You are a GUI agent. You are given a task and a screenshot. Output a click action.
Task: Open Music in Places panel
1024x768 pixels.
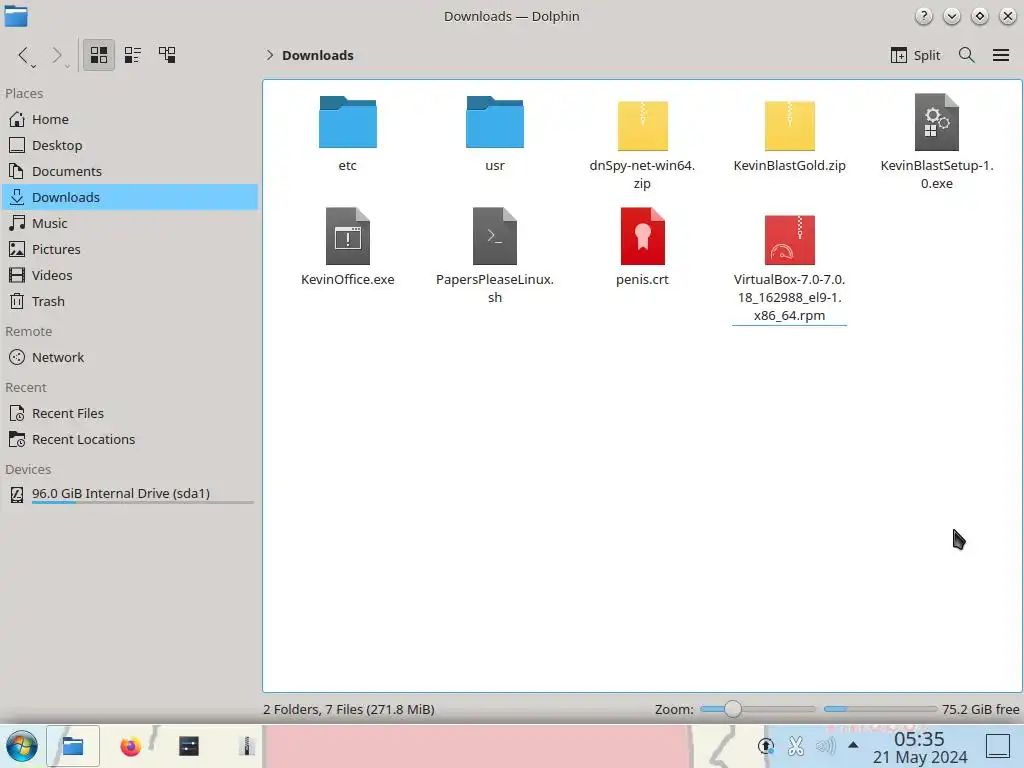pyautogui.click(x=130, y=223)
